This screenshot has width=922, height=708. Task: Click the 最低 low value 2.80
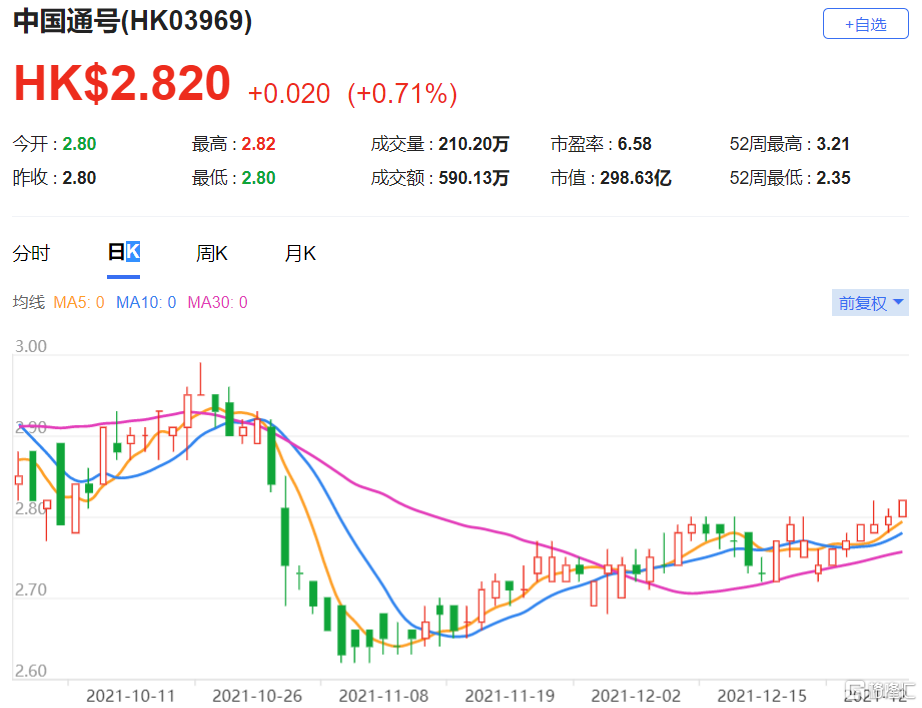(x=259, y=178)
